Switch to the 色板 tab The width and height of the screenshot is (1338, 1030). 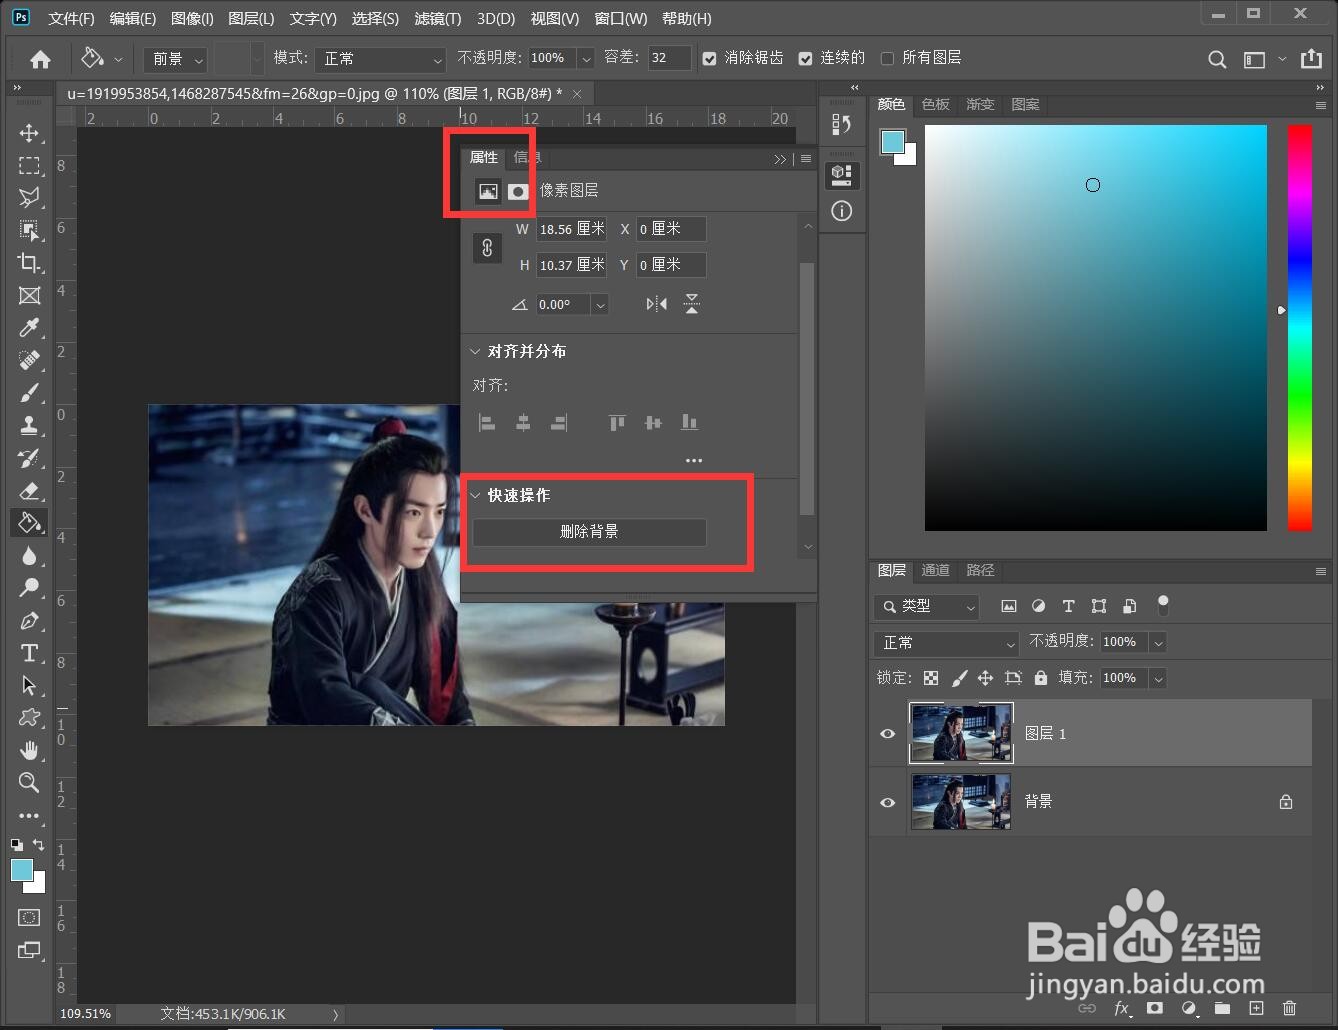[936, 104]
